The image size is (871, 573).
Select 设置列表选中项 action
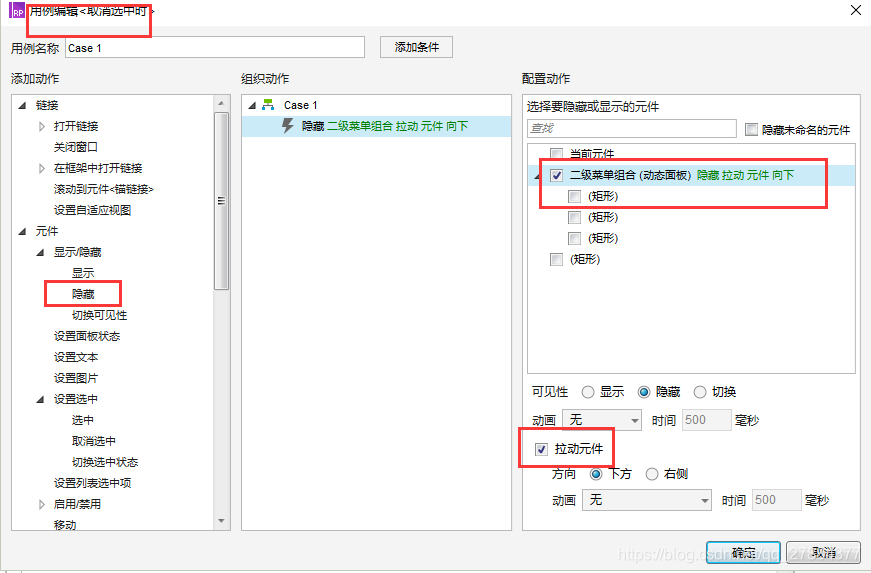(92, 483)
